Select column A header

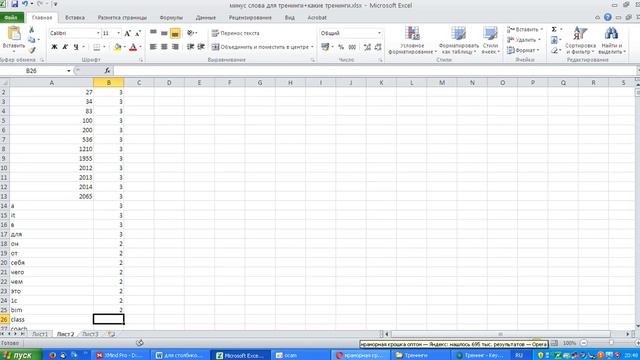click(51, 82)
